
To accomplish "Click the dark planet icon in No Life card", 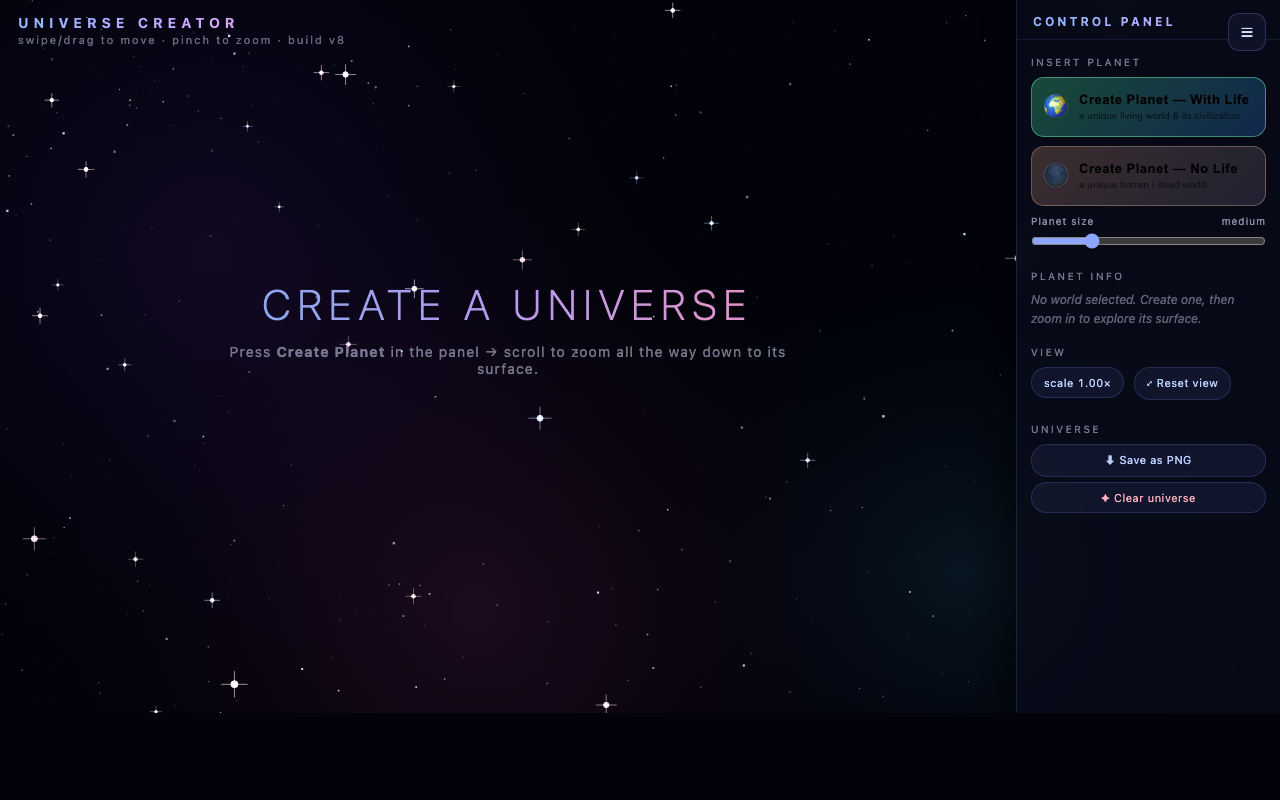I will pyautogui.click(x=1056, y=175).
